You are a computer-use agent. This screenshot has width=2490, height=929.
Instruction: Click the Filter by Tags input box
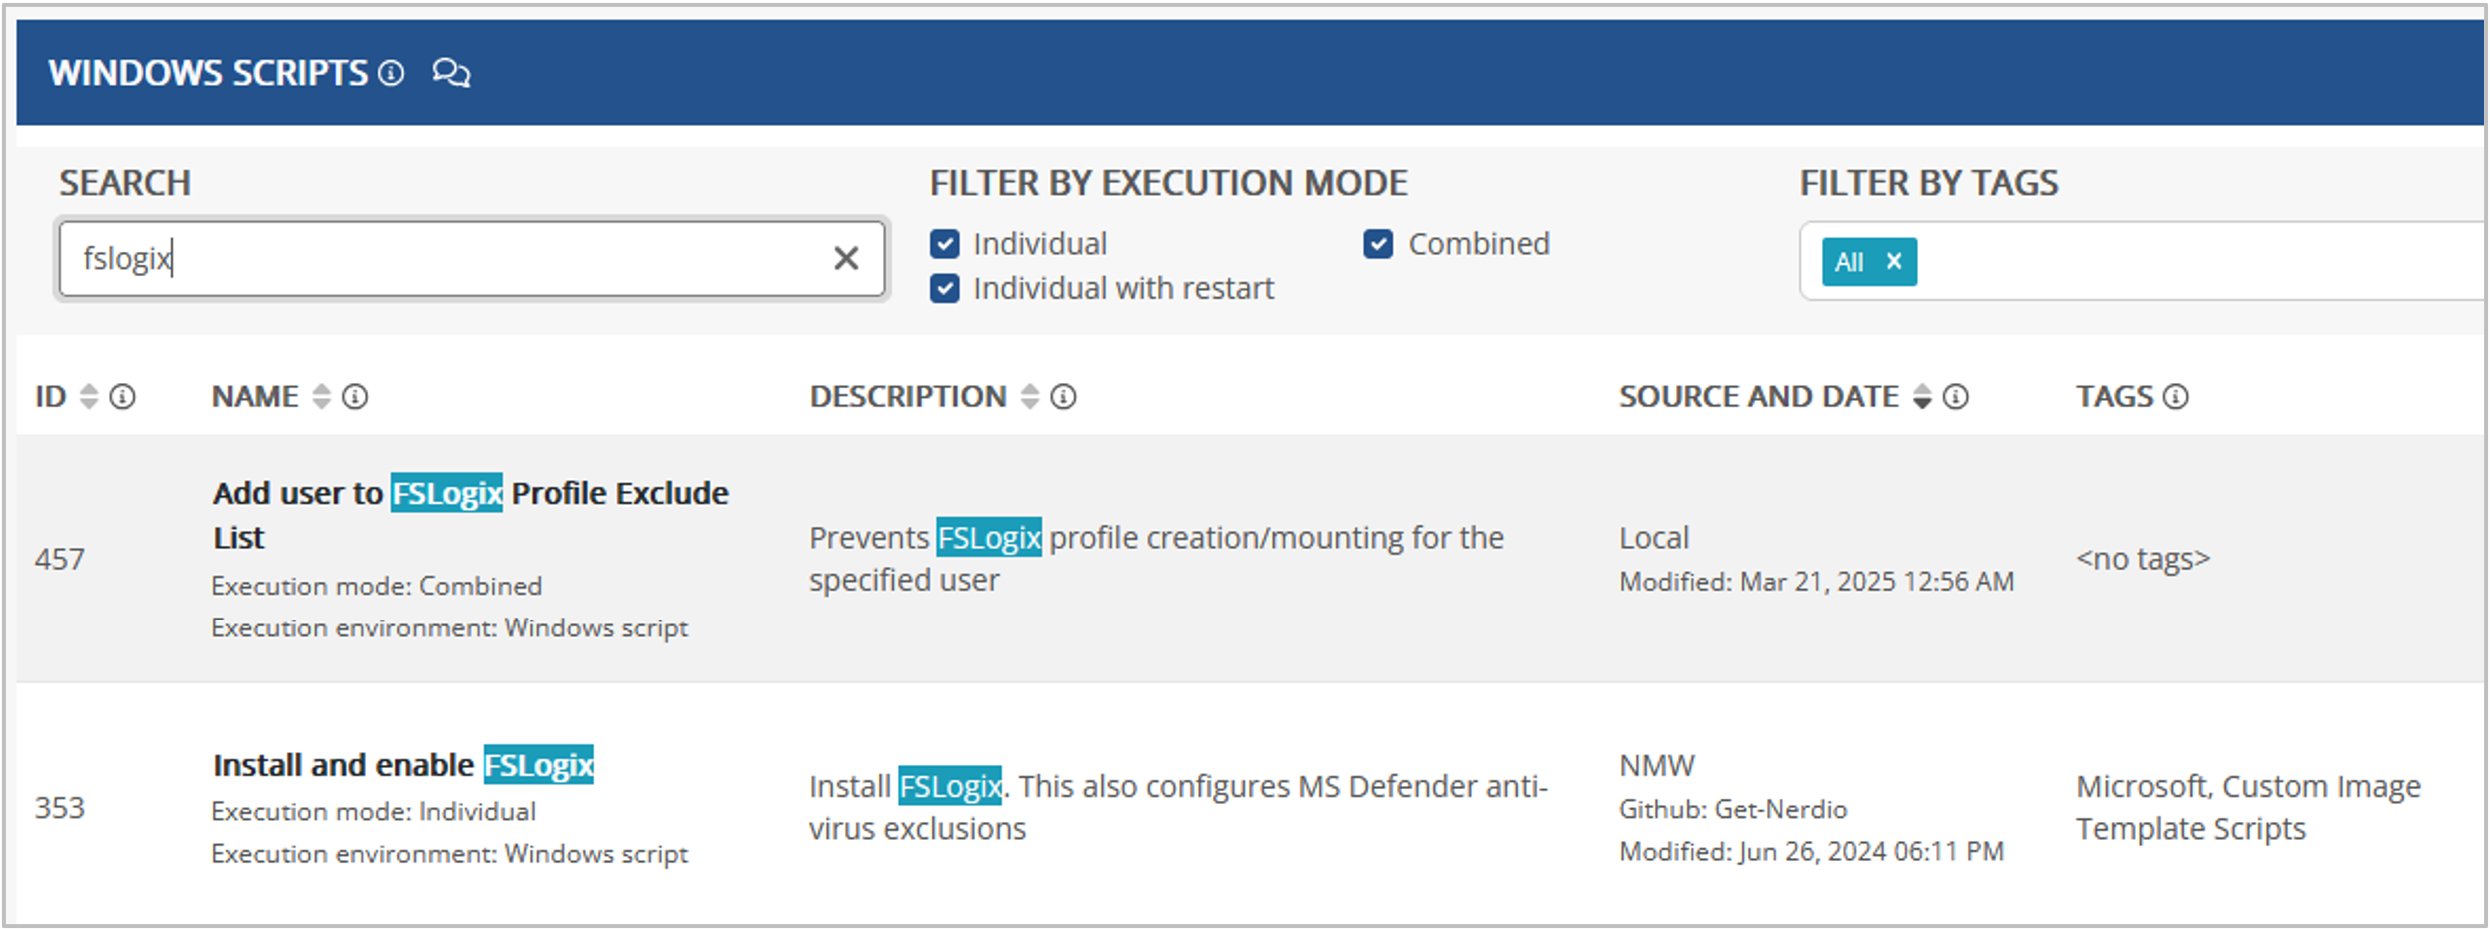(2200, 261)
